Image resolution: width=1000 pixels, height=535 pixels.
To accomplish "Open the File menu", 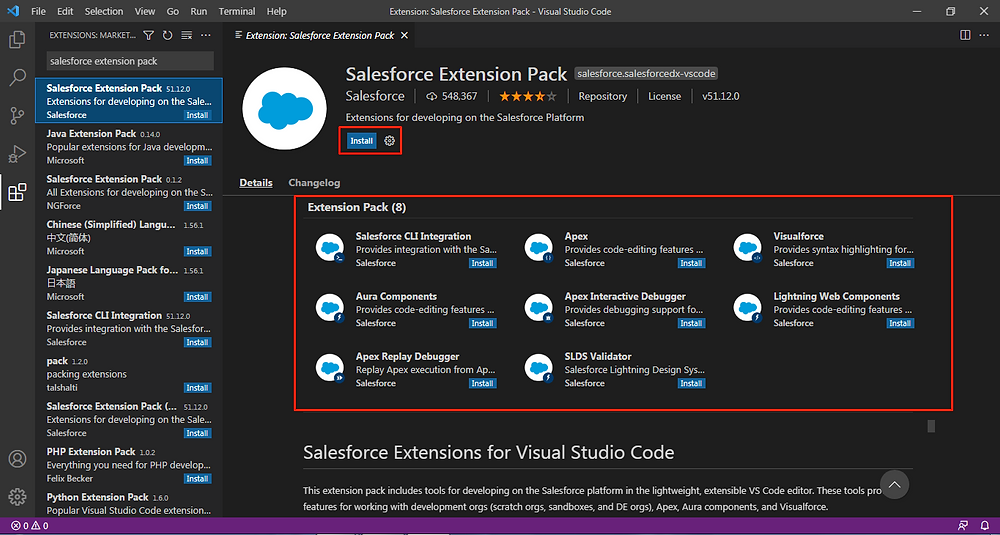I will coord(38,11).
